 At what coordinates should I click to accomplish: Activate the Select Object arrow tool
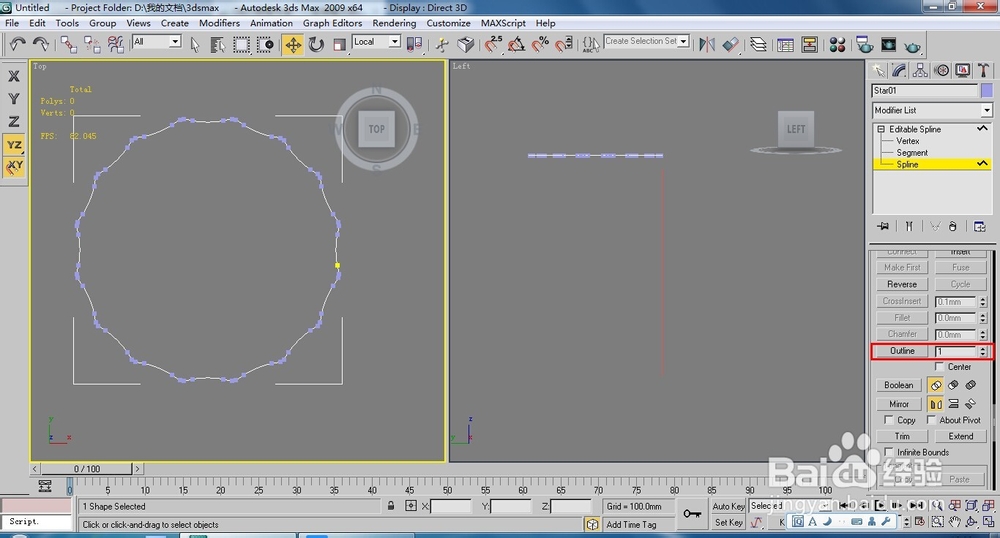pyautogui.click(x=195, y=45)
